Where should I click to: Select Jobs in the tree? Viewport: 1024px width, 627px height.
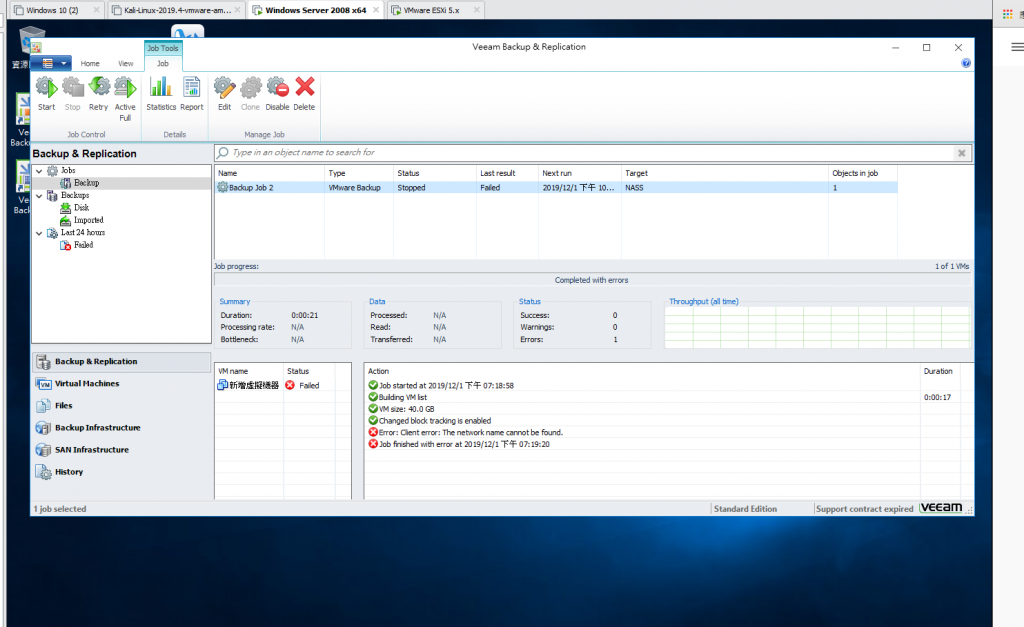(68, 170)
